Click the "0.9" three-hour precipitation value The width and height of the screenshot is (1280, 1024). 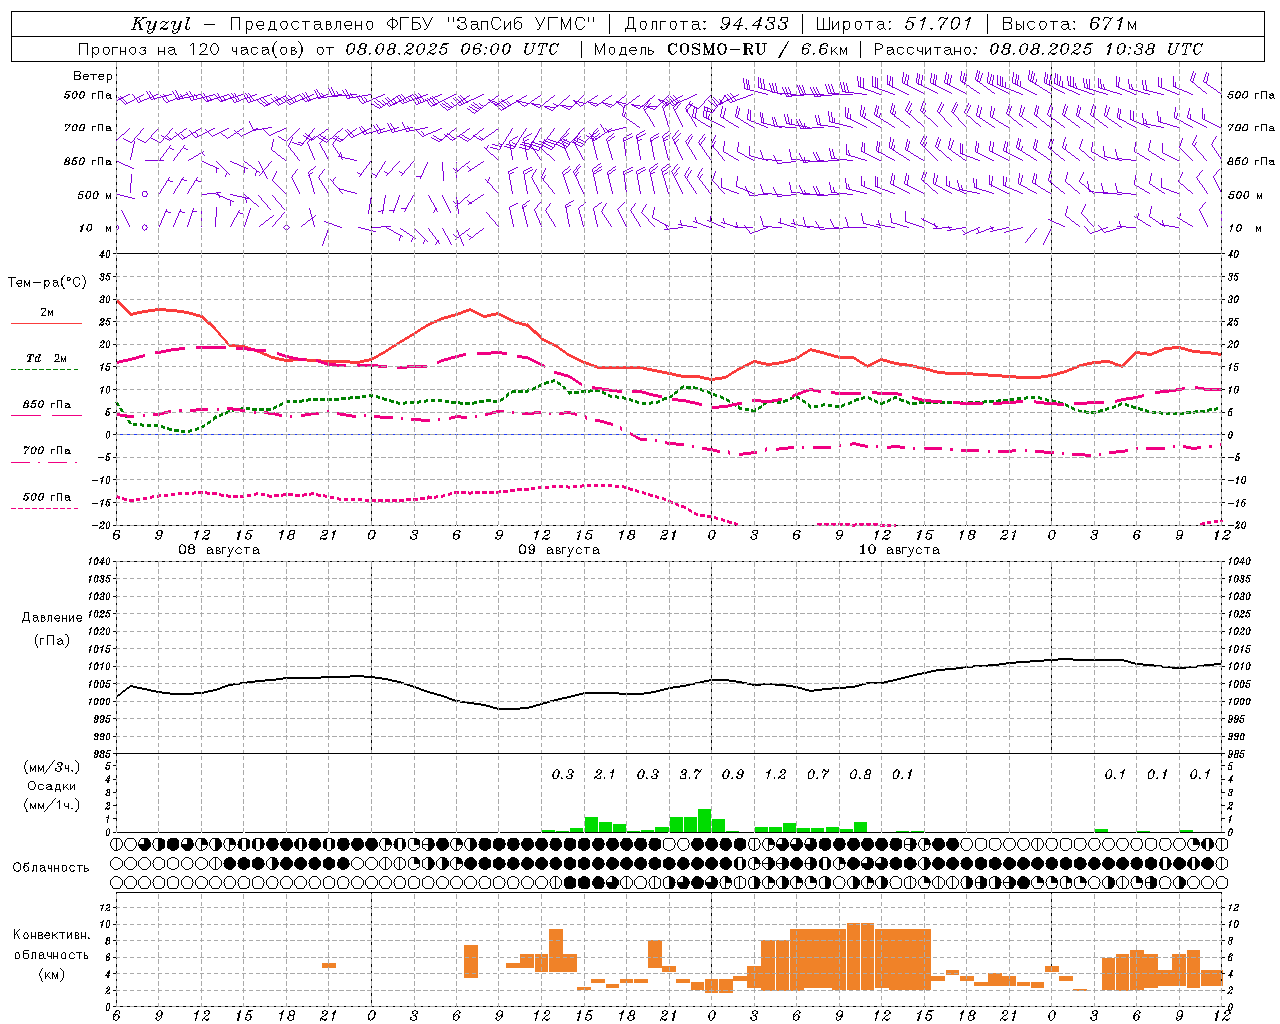click(x=733, y=774)
